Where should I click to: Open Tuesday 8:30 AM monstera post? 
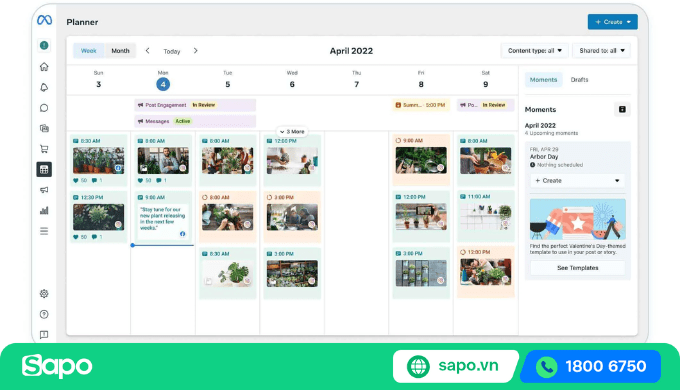click(x=227, y=273)
